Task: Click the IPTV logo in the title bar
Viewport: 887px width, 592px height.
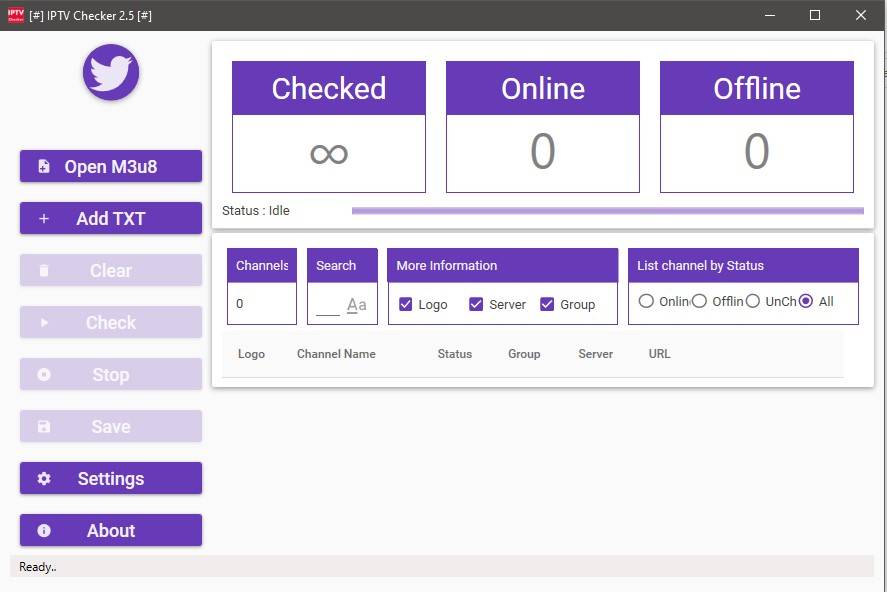Action: [x=15, y=15]
